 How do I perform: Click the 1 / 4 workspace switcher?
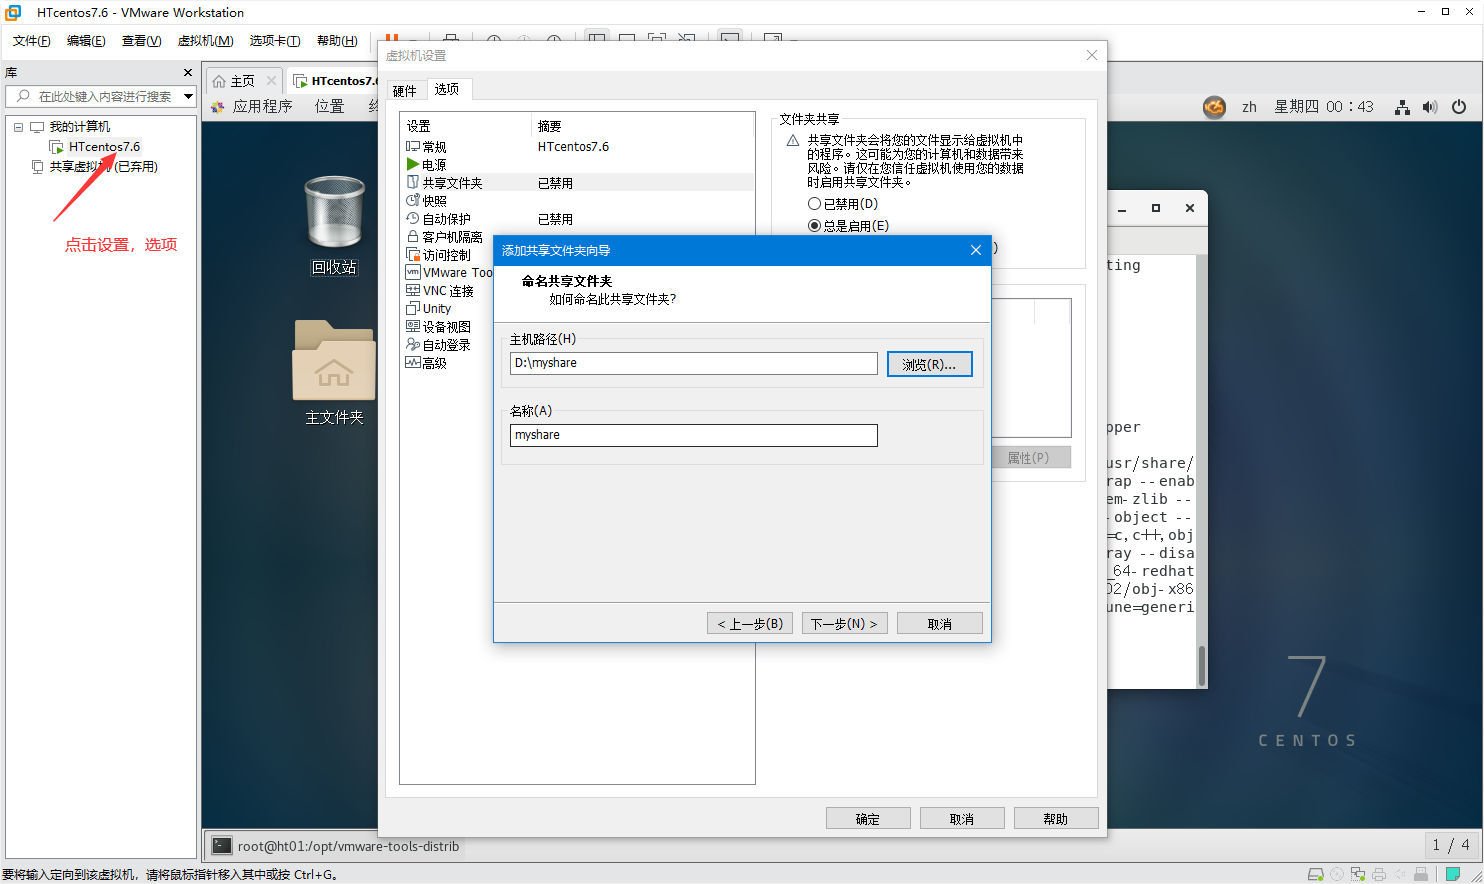1450,845
